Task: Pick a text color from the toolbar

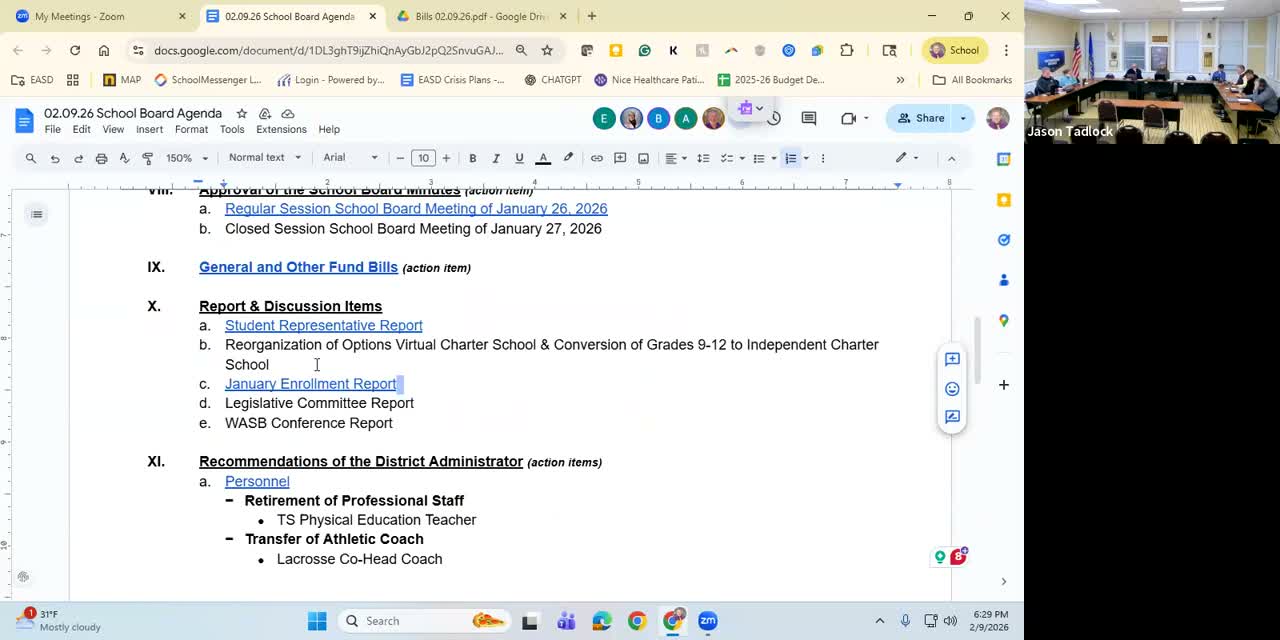Action: (543, 158)
